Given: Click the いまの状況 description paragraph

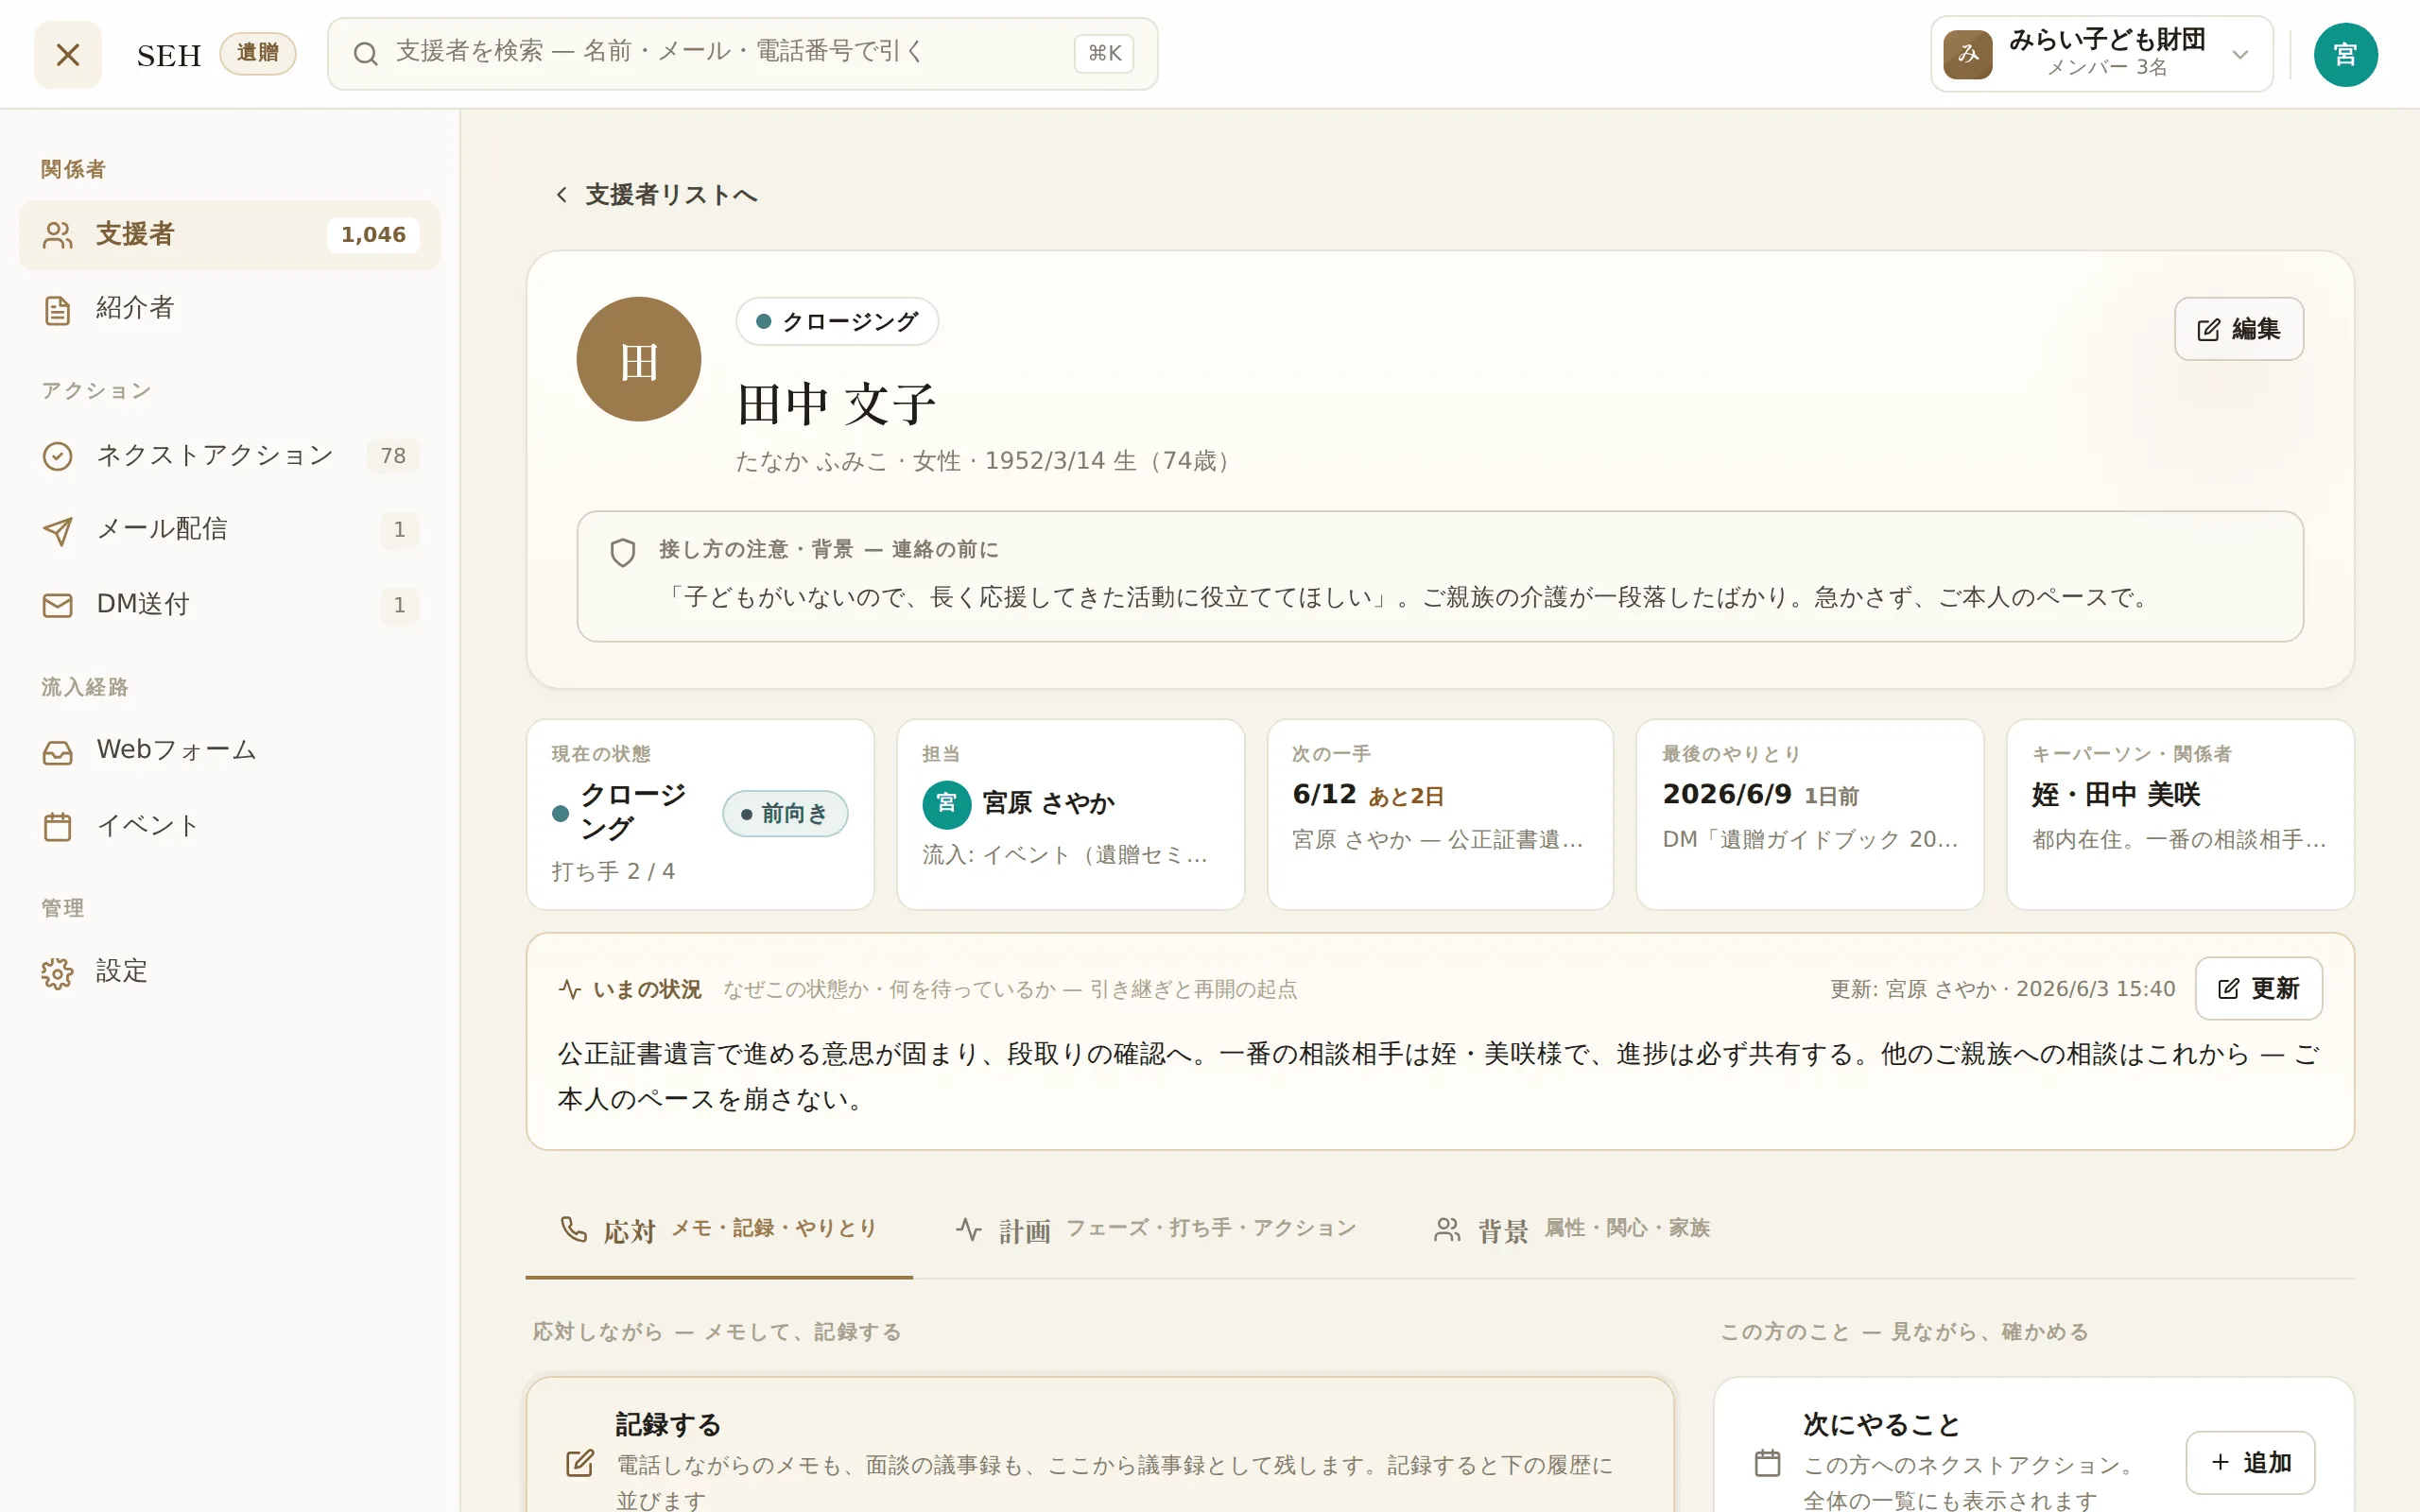Looking at the screenshot, I should tap(1439, 1077).
